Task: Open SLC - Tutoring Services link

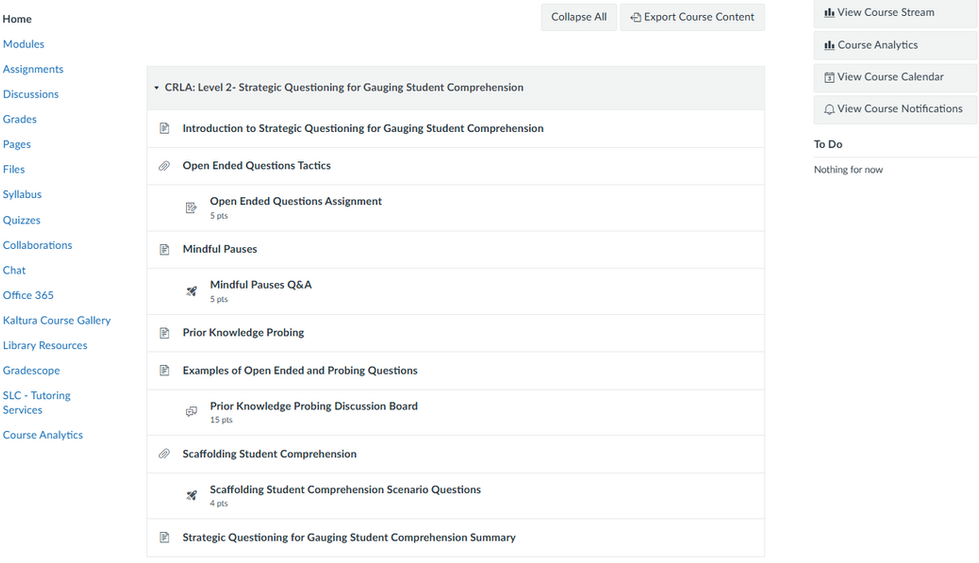Action: [36, 403]
